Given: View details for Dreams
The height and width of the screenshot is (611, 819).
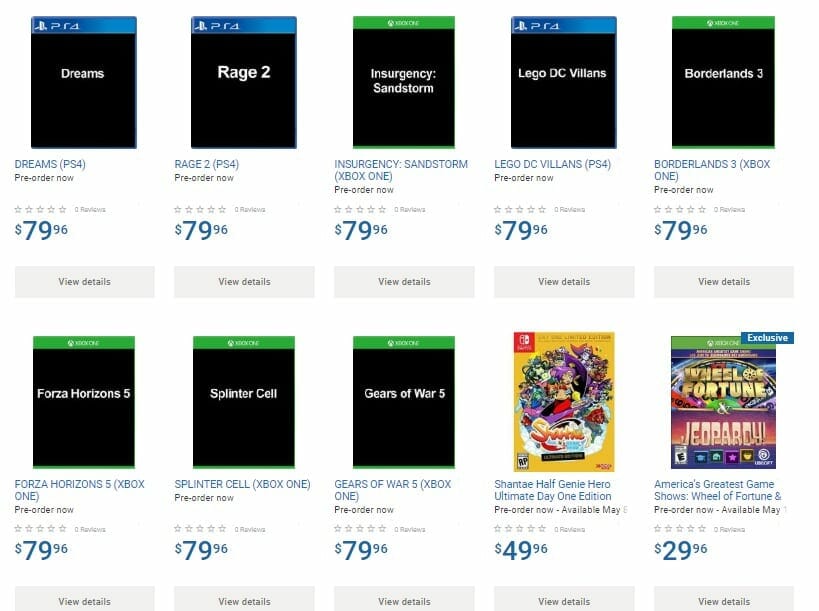Looking at the screenshot, I should pos(84,282).
